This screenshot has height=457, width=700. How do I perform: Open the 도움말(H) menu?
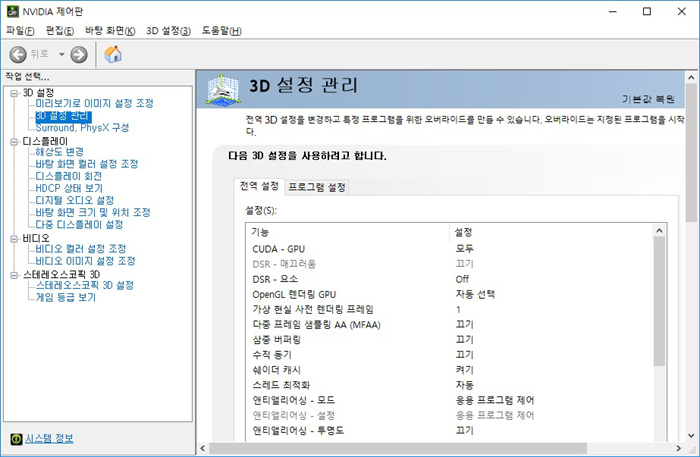point(221,31)
